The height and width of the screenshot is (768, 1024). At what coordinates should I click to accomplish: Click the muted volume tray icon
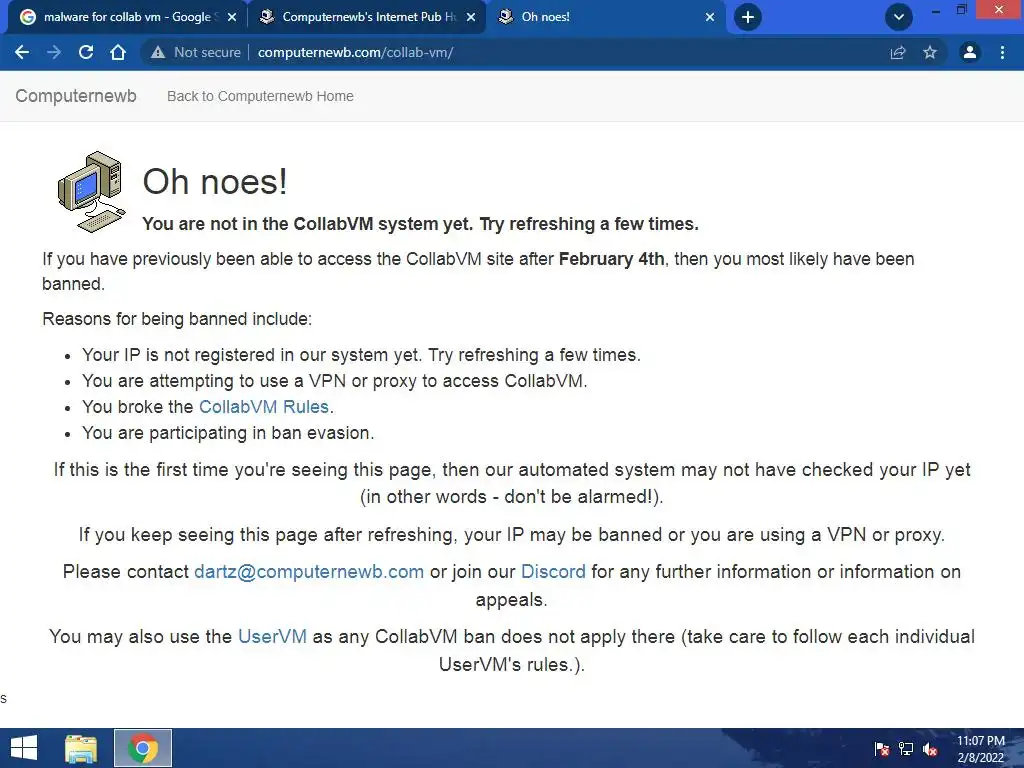pyautogui.click(x=930, y=748)
